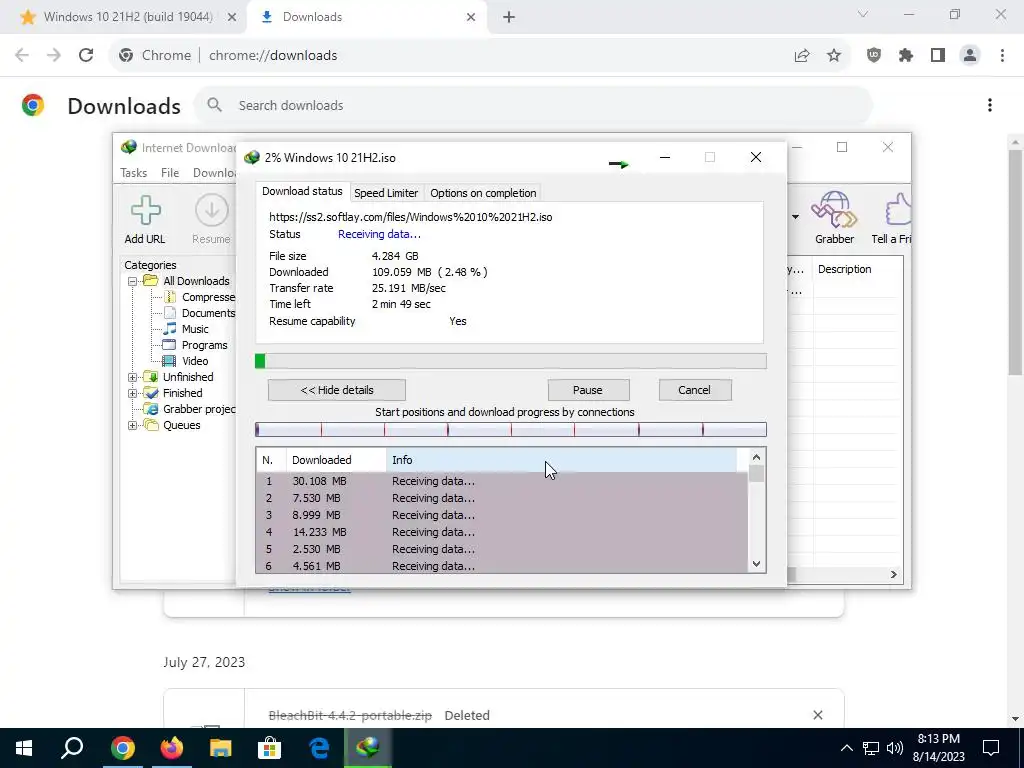Click the uBlock shield extension icon
Image resolution: width=1024 pixels, height=768 pixels.
[874, 56]
